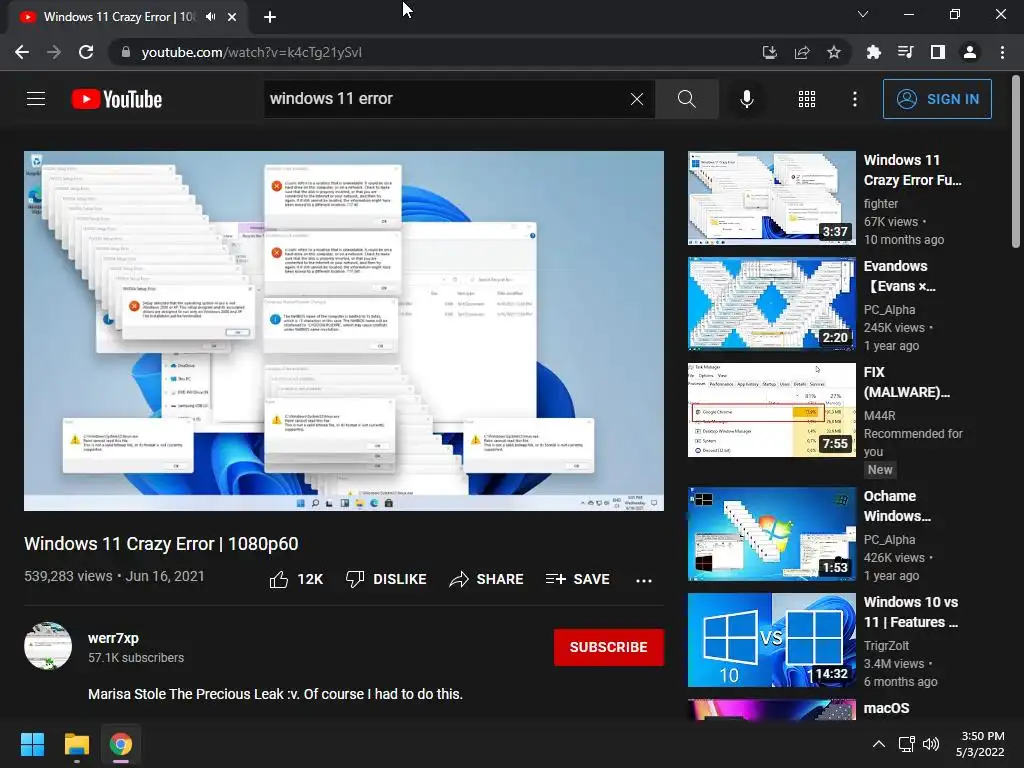Open more actions ellipsis under video
The image size is (1024, 768).
643,580
